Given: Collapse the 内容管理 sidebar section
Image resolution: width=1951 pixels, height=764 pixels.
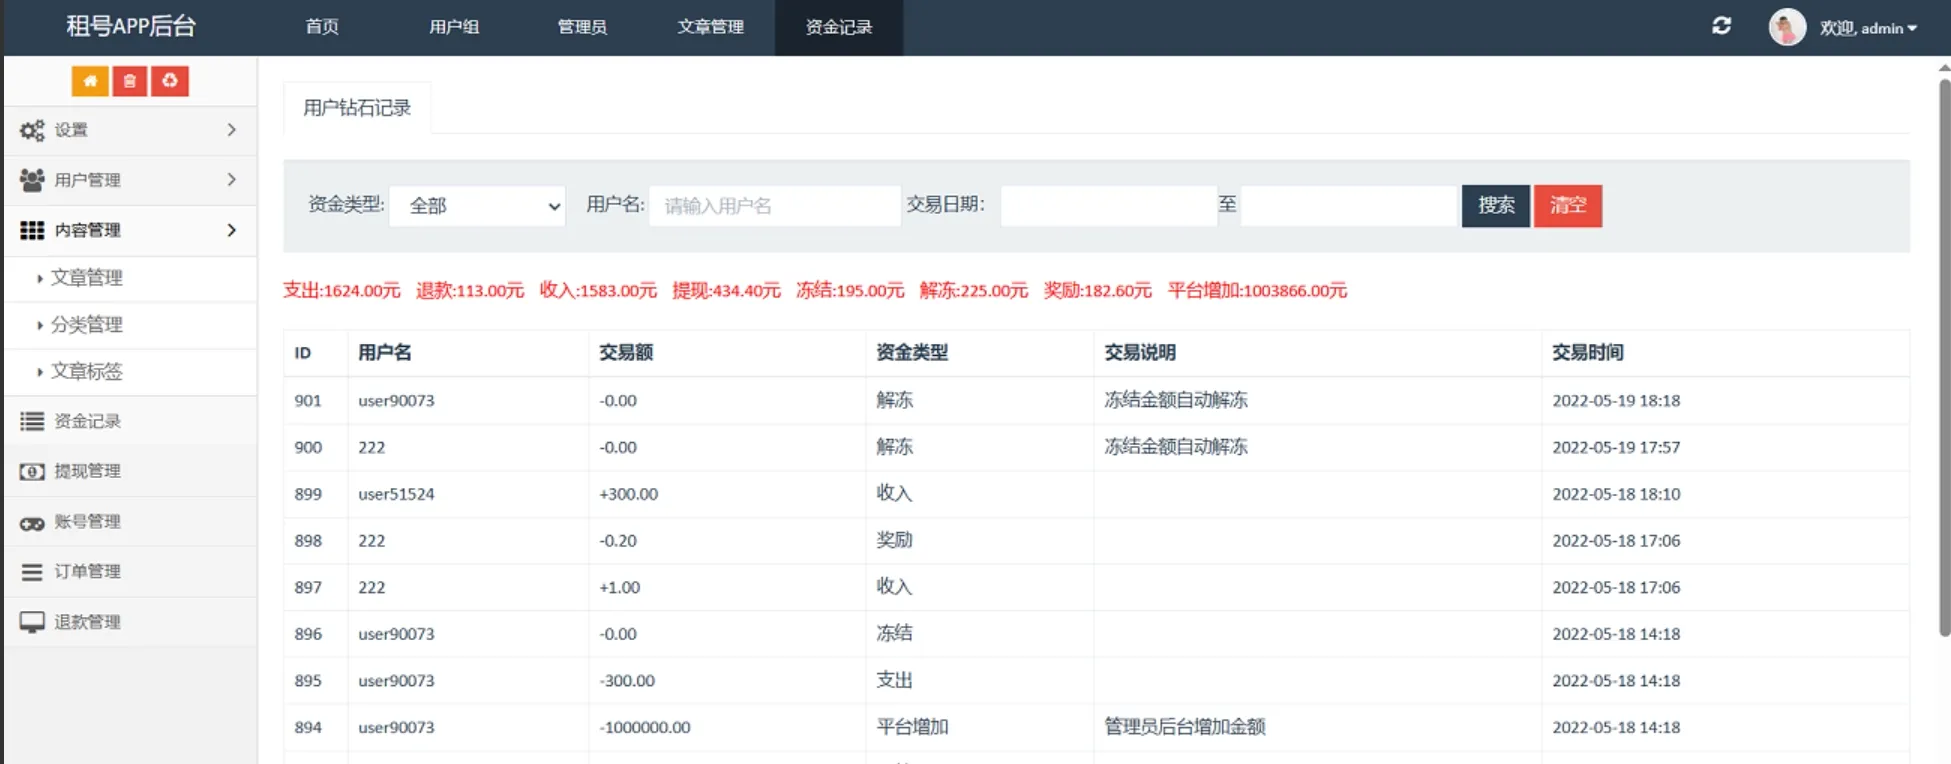Looking at the screenshot, I should point(231,230).
